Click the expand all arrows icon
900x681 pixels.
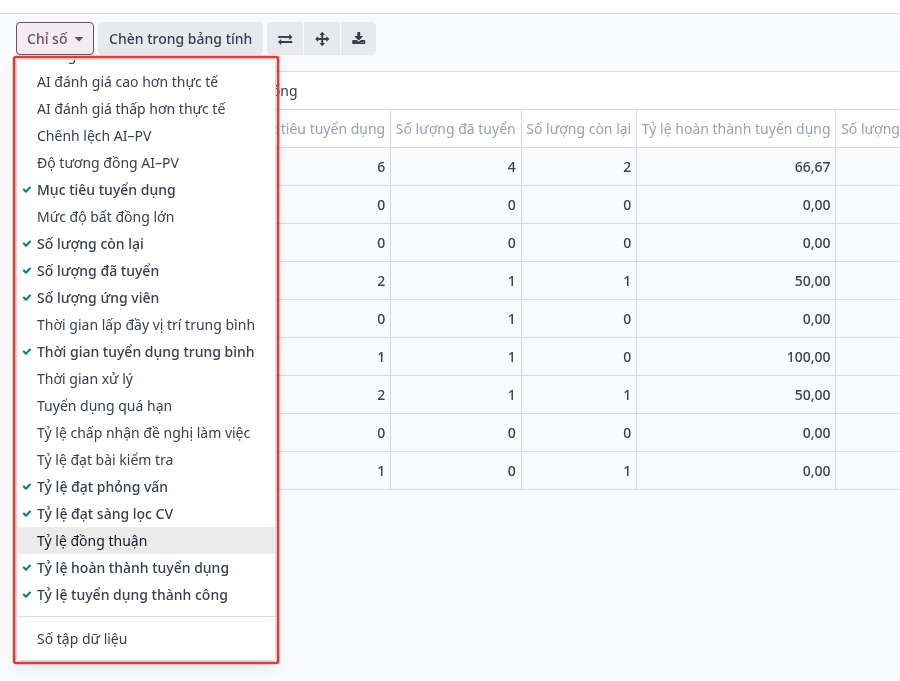point(322,39)
